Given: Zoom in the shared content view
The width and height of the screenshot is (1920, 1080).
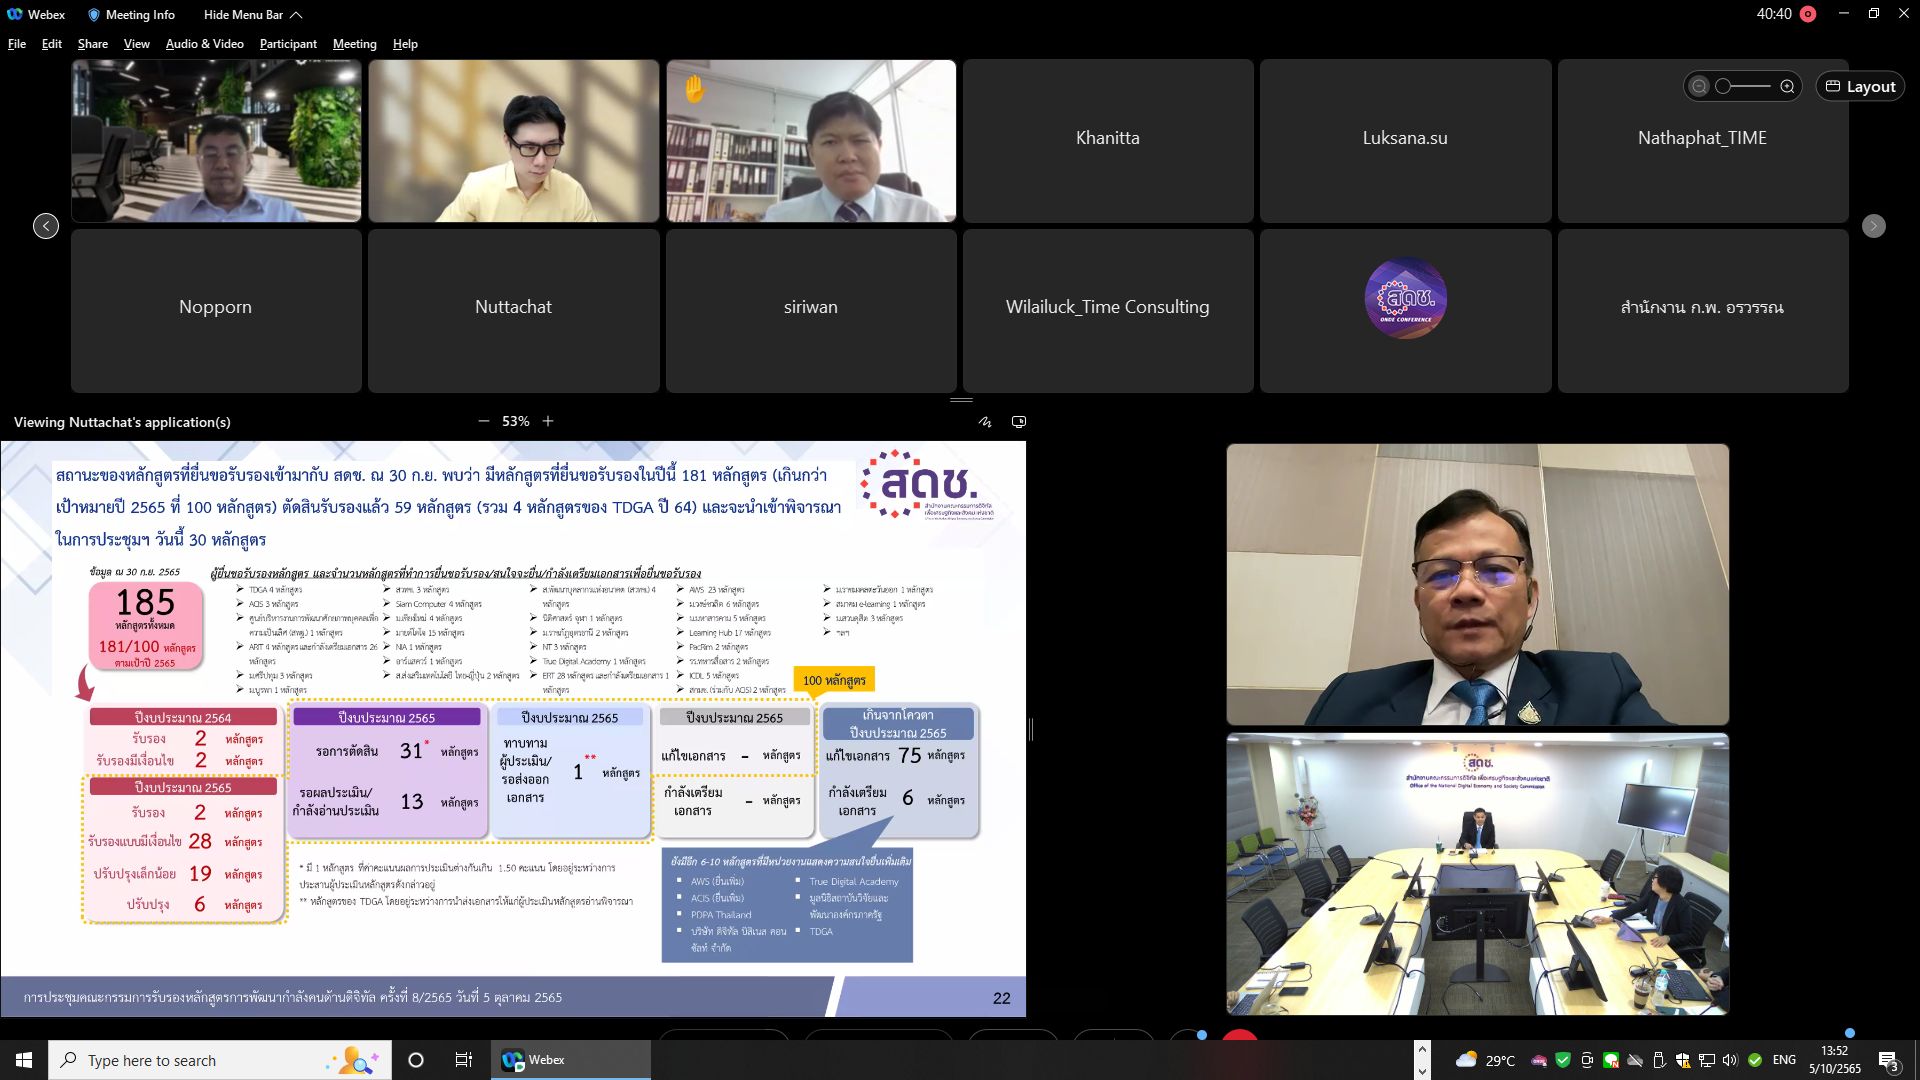Looking at the screenshot, I should click(548, 422).
